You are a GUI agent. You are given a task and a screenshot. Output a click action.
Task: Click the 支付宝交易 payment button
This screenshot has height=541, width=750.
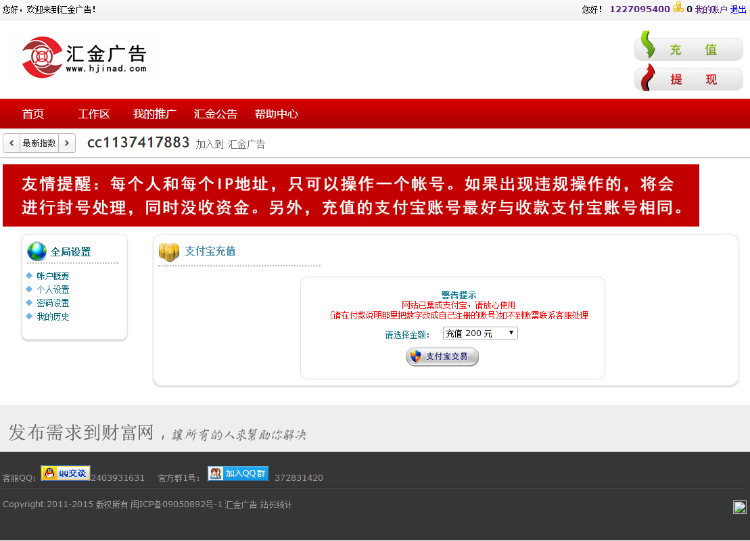(442, 356)
